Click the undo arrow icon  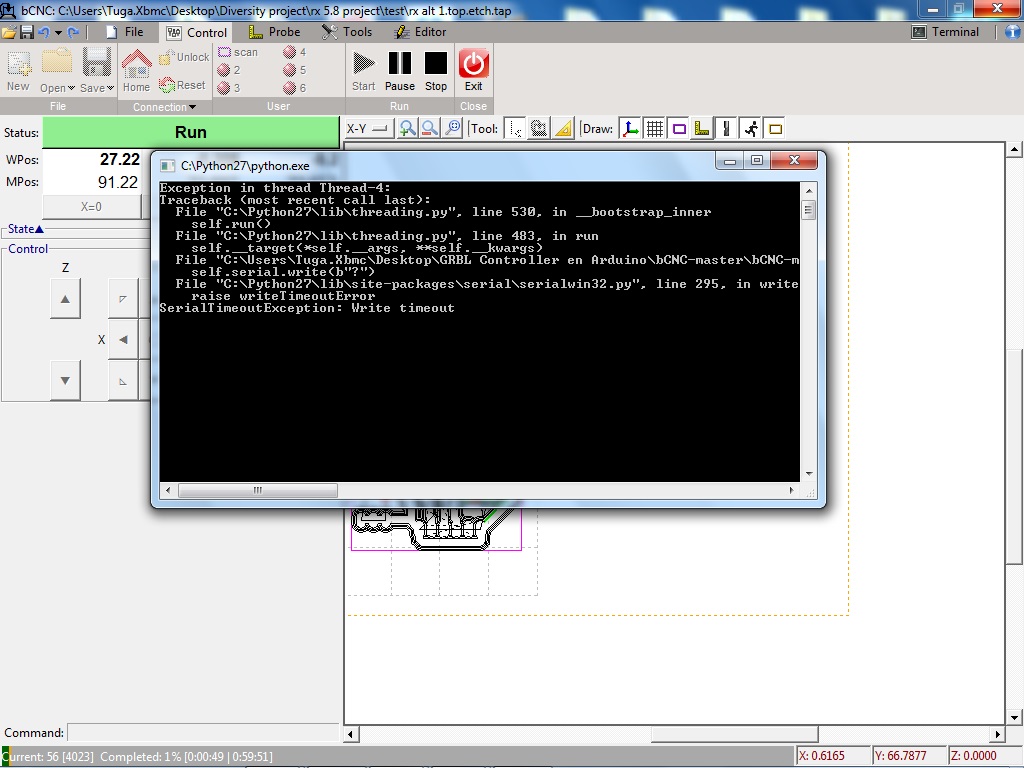[x=44, y=32]
